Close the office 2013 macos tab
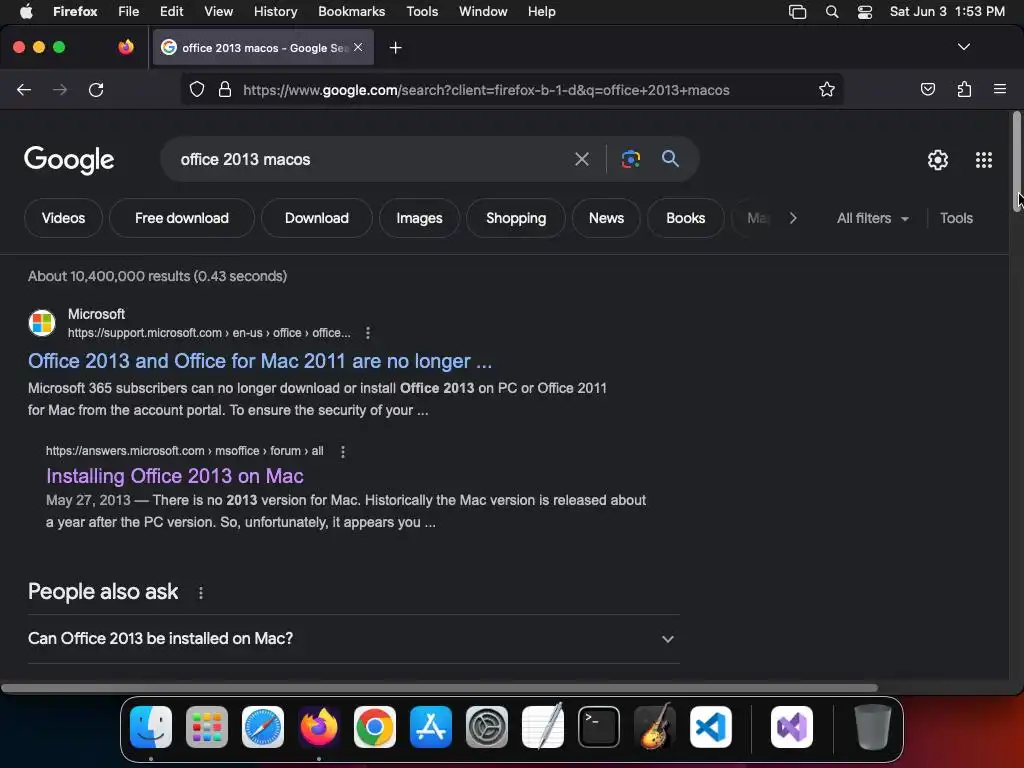 pyautogui.click(x=358, y=47)
